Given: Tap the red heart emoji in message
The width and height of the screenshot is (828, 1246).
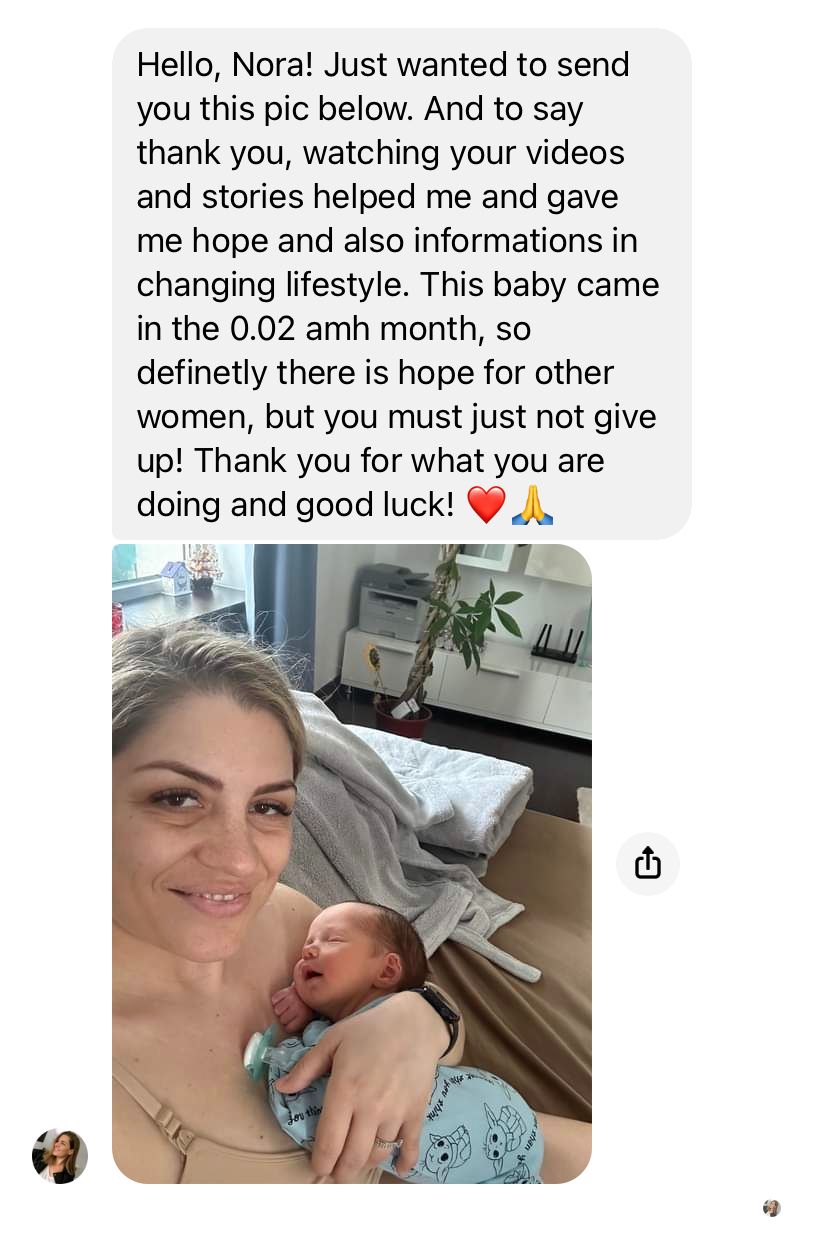Looking at the screenshot, I should click(x=487, y=505).
